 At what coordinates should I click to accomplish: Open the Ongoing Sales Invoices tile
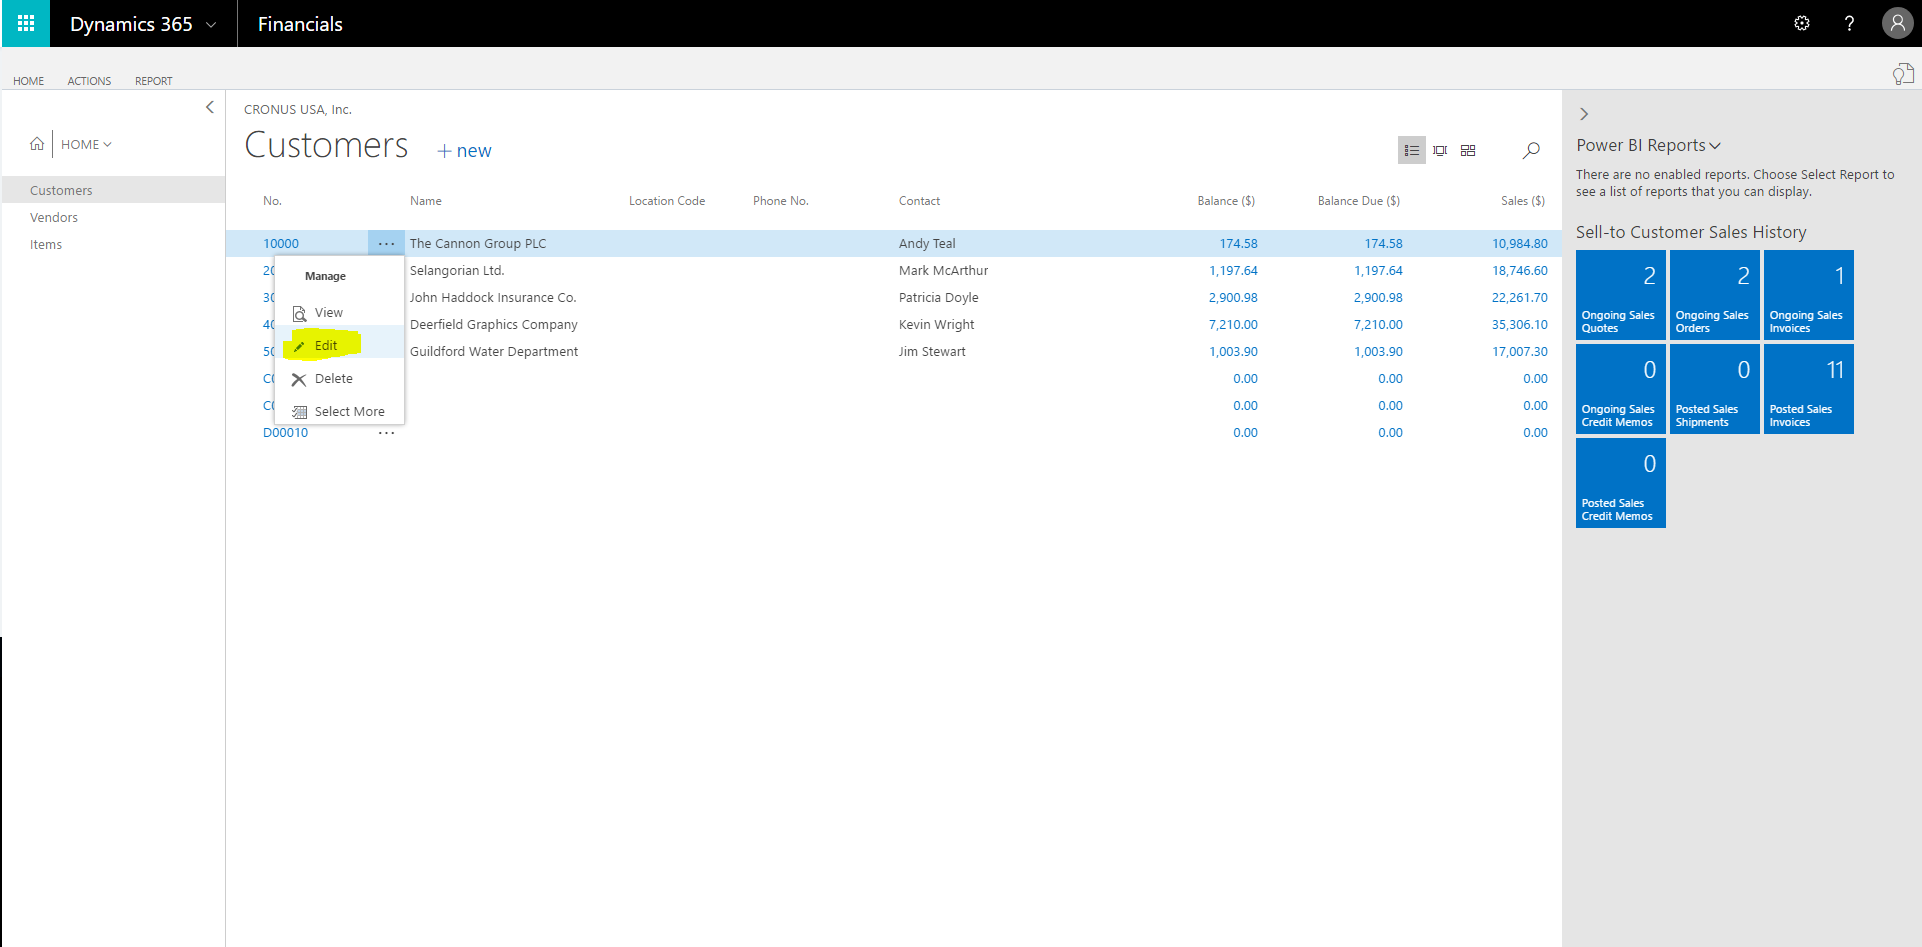[1808, 295]
